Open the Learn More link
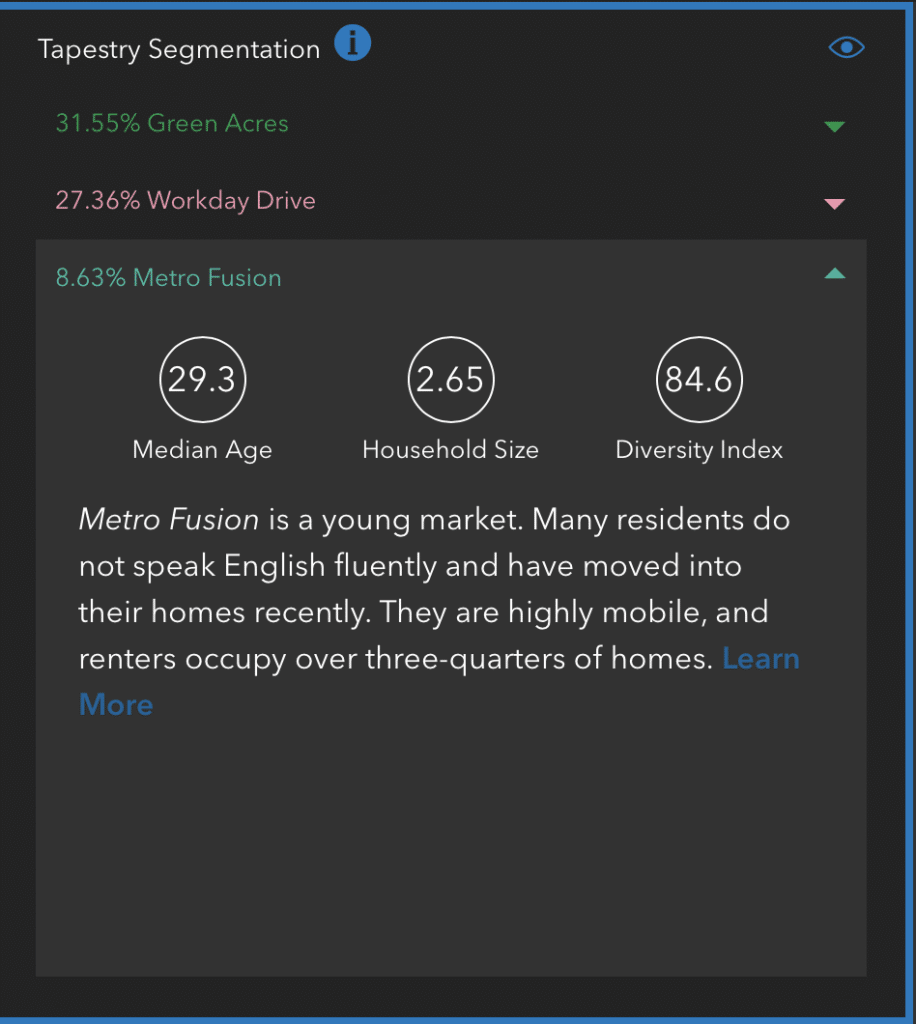Viewport: 916px width, 1024px height. tap(761, 659)
